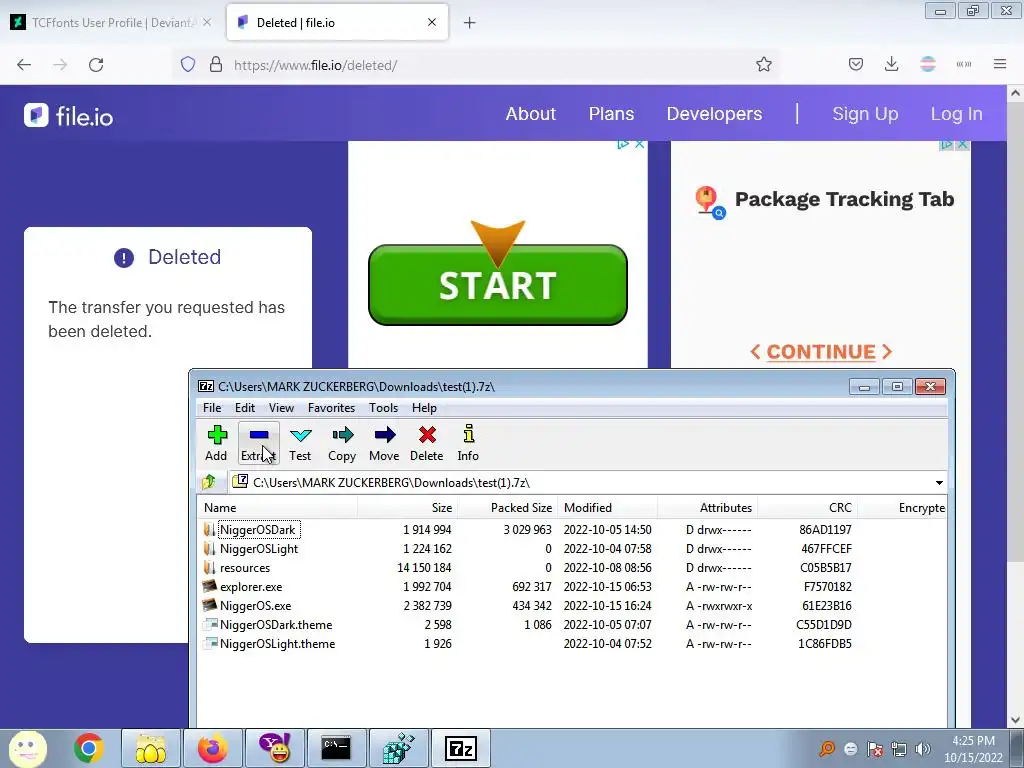The image size is (1024, 768).
Task: Open the Help menu in 7-Zip
Action: (424, 408)
